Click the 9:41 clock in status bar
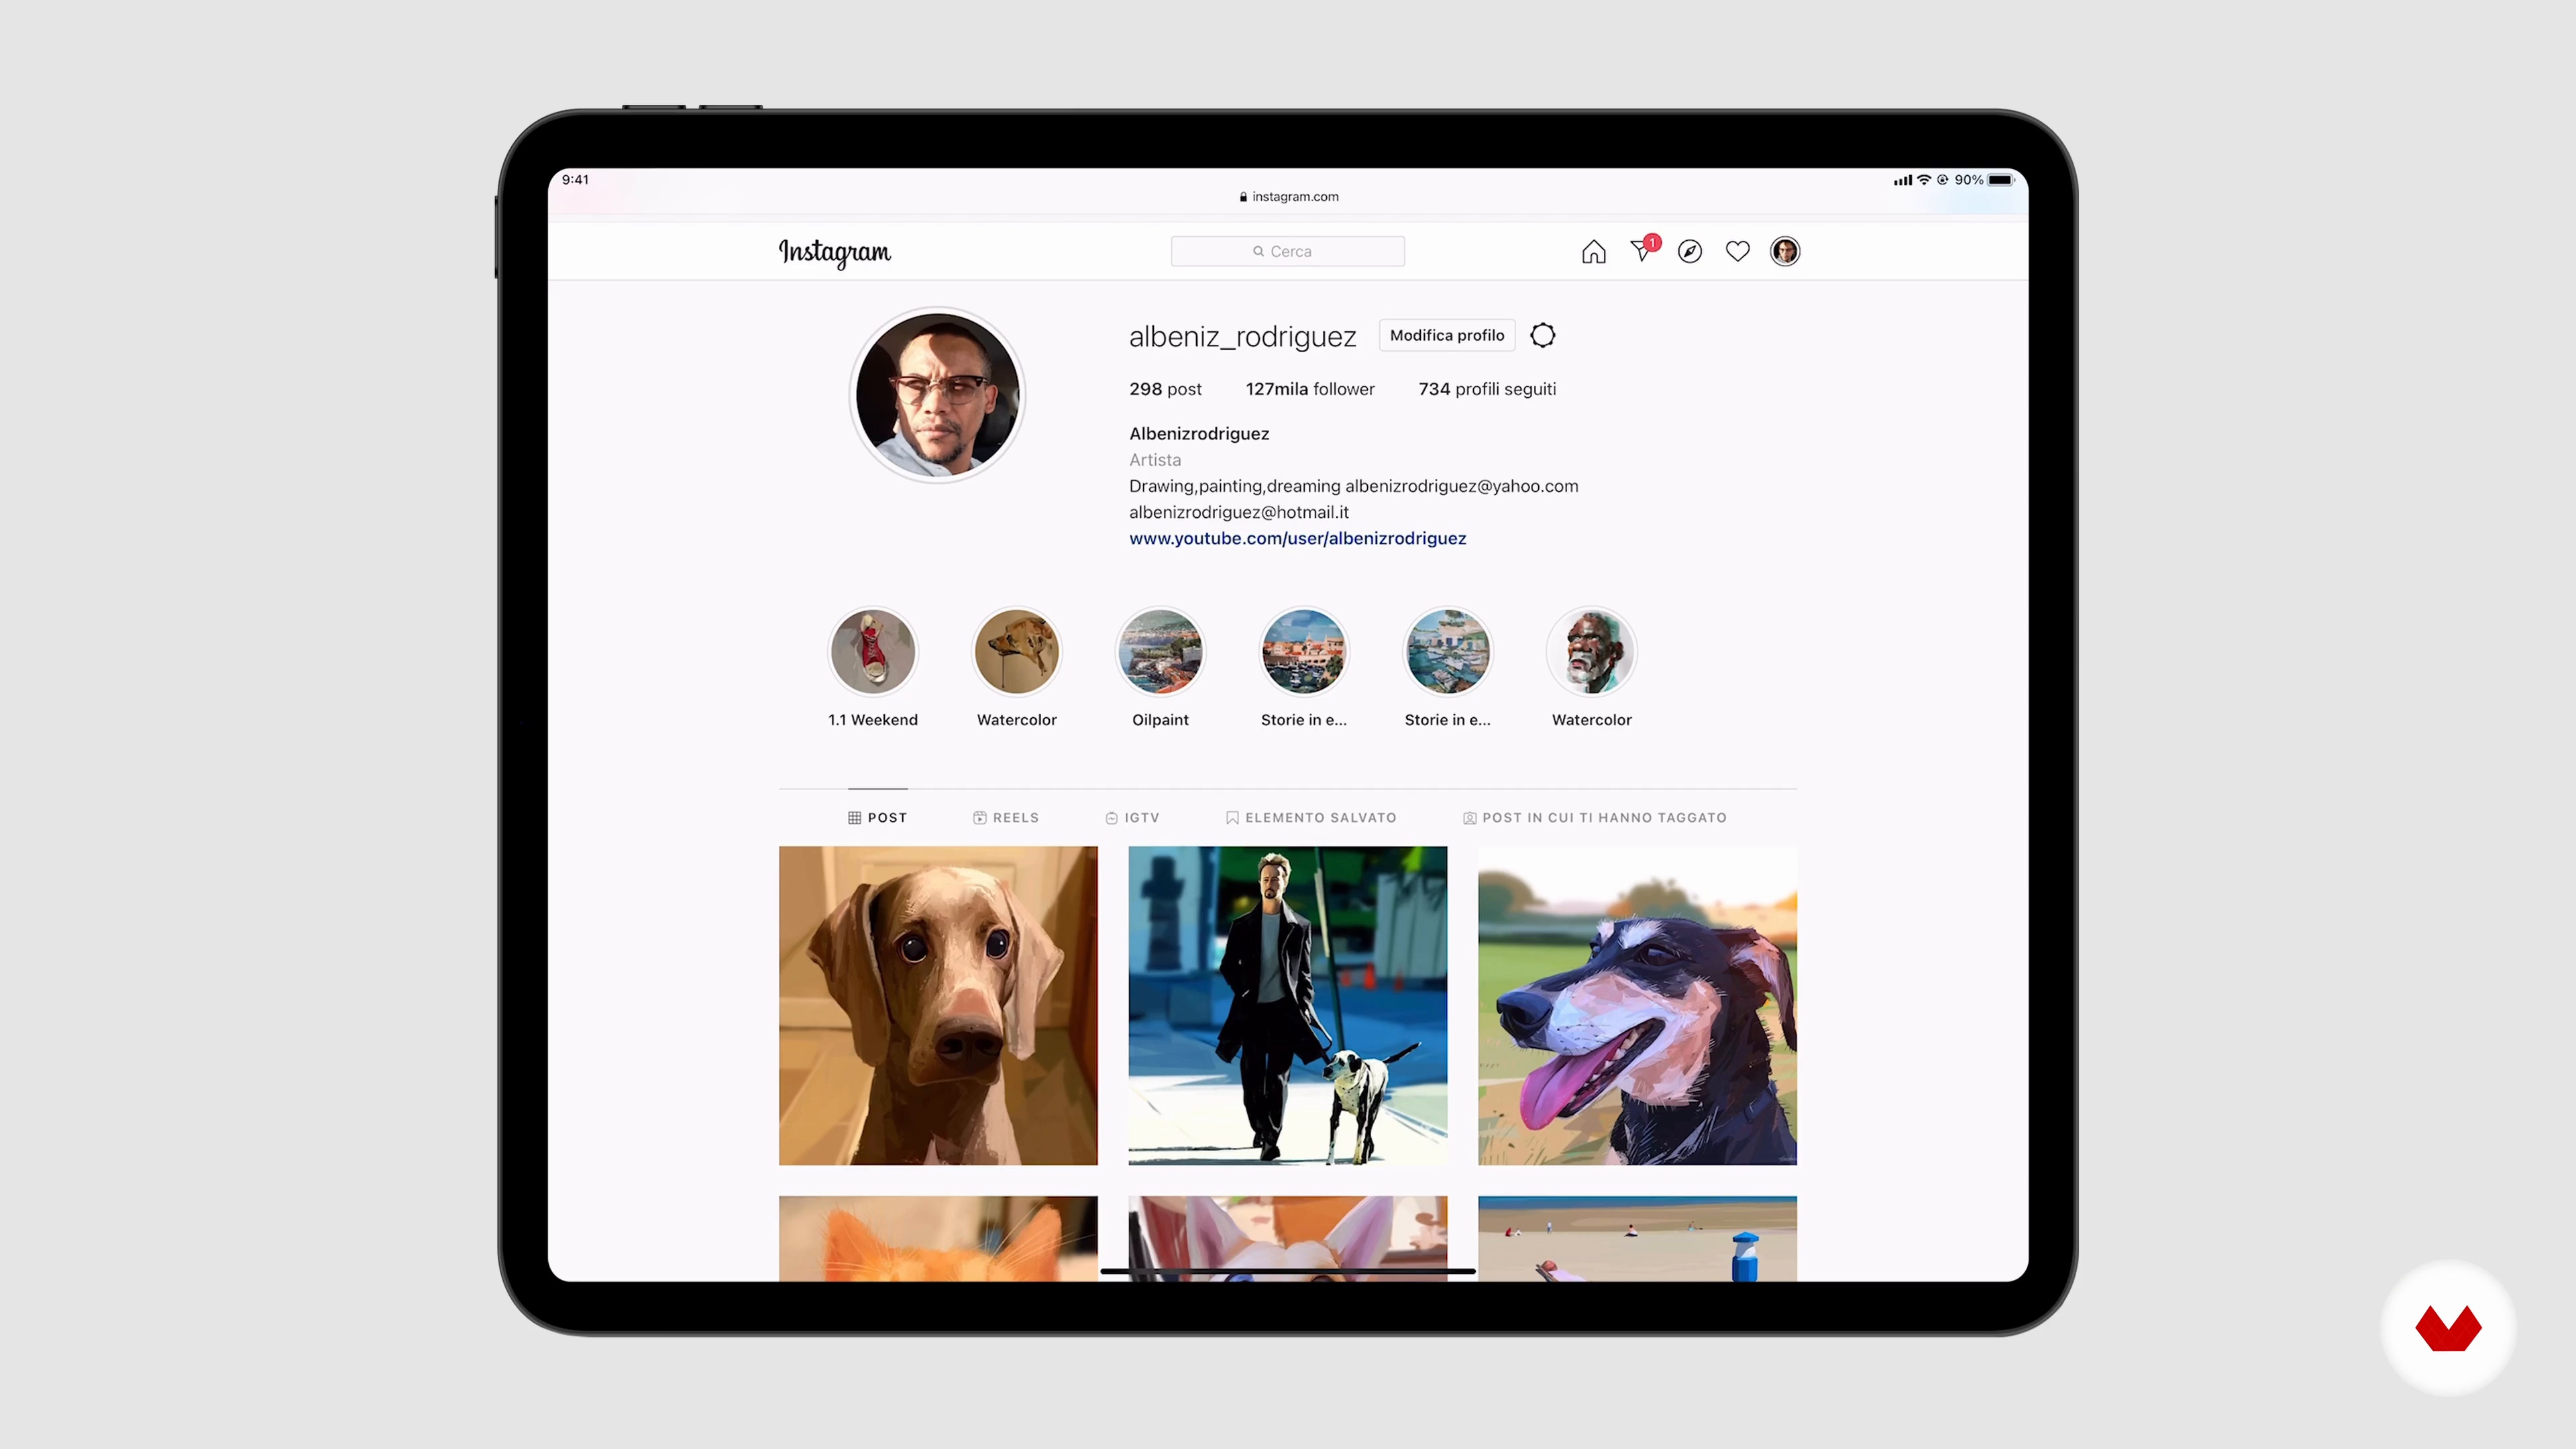Image resolution: width=2576 pixels, height=1449 pixels. point(575,180)
